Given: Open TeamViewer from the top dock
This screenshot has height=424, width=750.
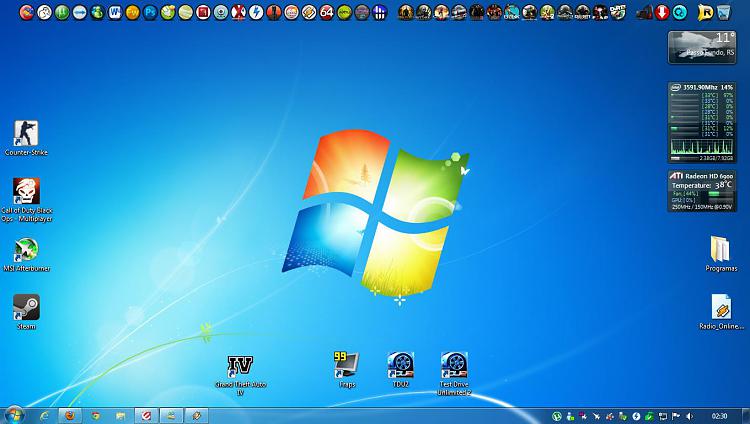Looking at the screenshot, I should [79, 12].
